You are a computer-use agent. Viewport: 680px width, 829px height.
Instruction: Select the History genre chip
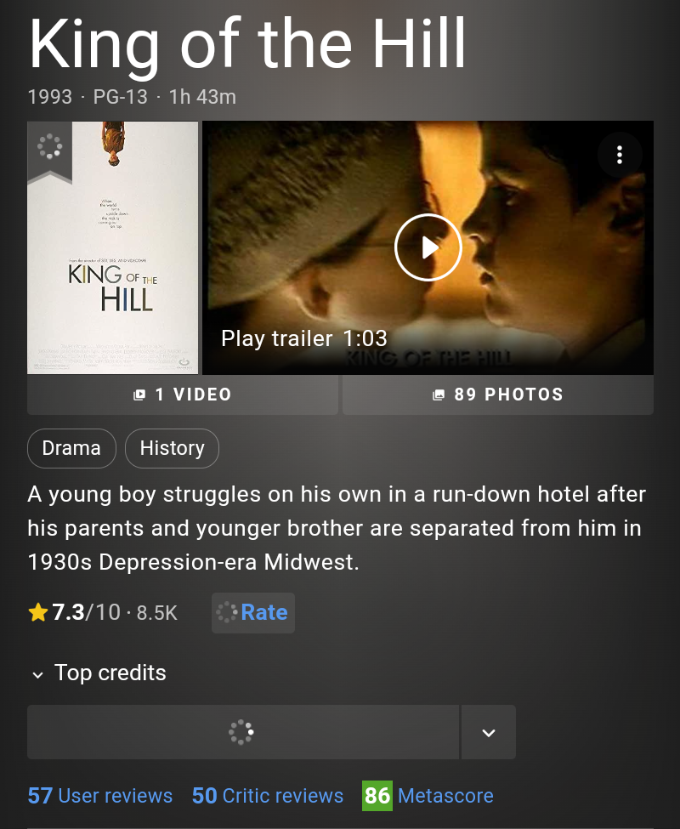[172, 448]
